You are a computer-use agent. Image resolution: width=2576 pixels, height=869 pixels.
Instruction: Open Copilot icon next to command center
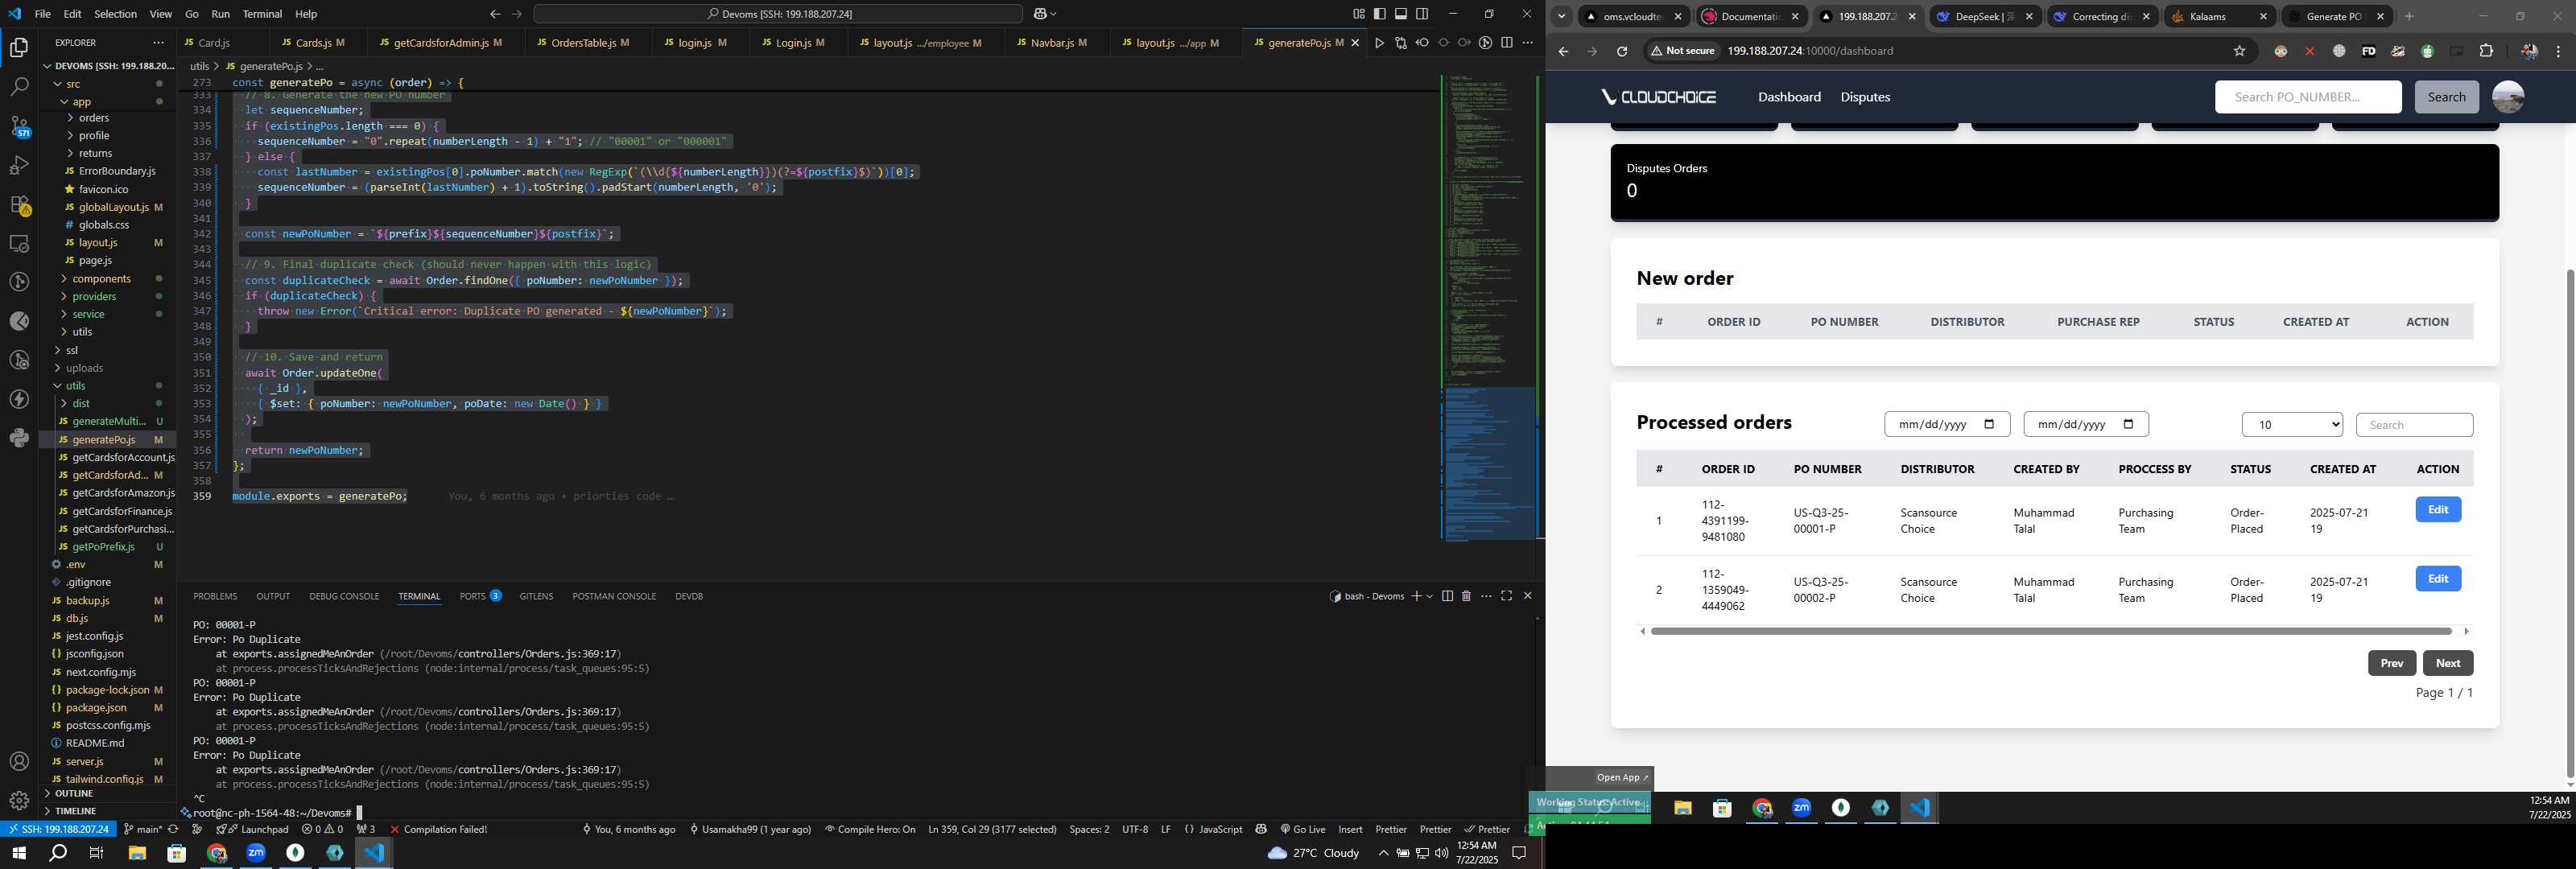point(1040,14)
